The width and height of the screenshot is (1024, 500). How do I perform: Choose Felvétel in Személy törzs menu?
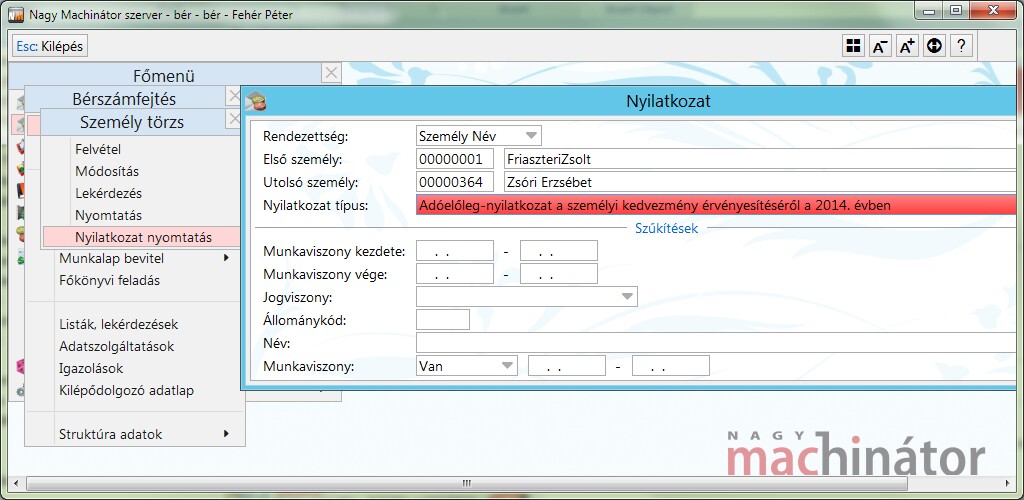(98, 149)
